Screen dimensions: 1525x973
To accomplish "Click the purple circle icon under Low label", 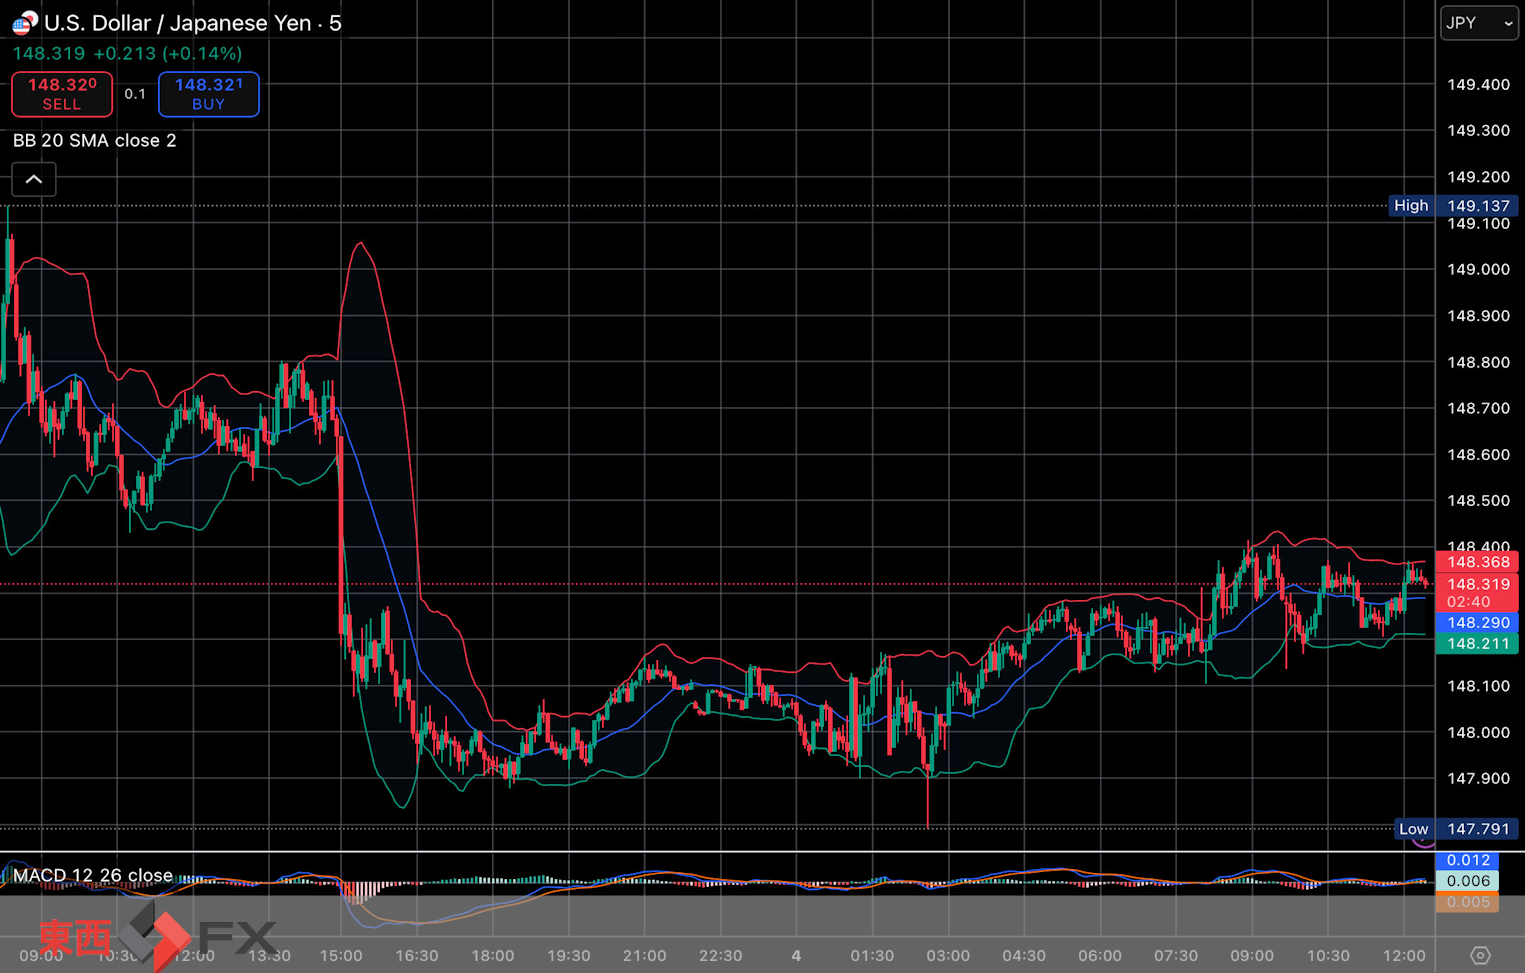I will pyautogui.click(x=1424, y=843).
